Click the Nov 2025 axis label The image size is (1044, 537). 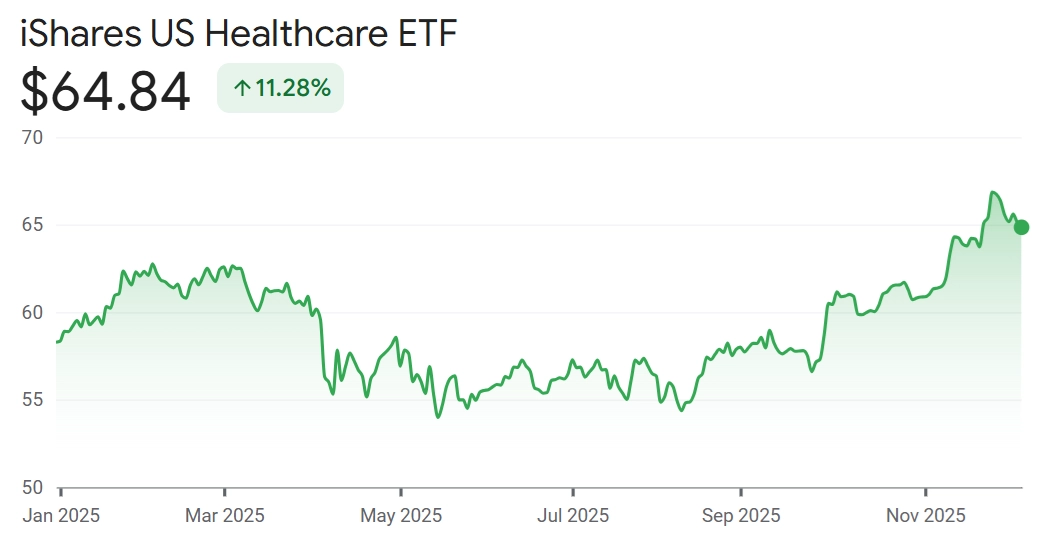tap(926, 516)
